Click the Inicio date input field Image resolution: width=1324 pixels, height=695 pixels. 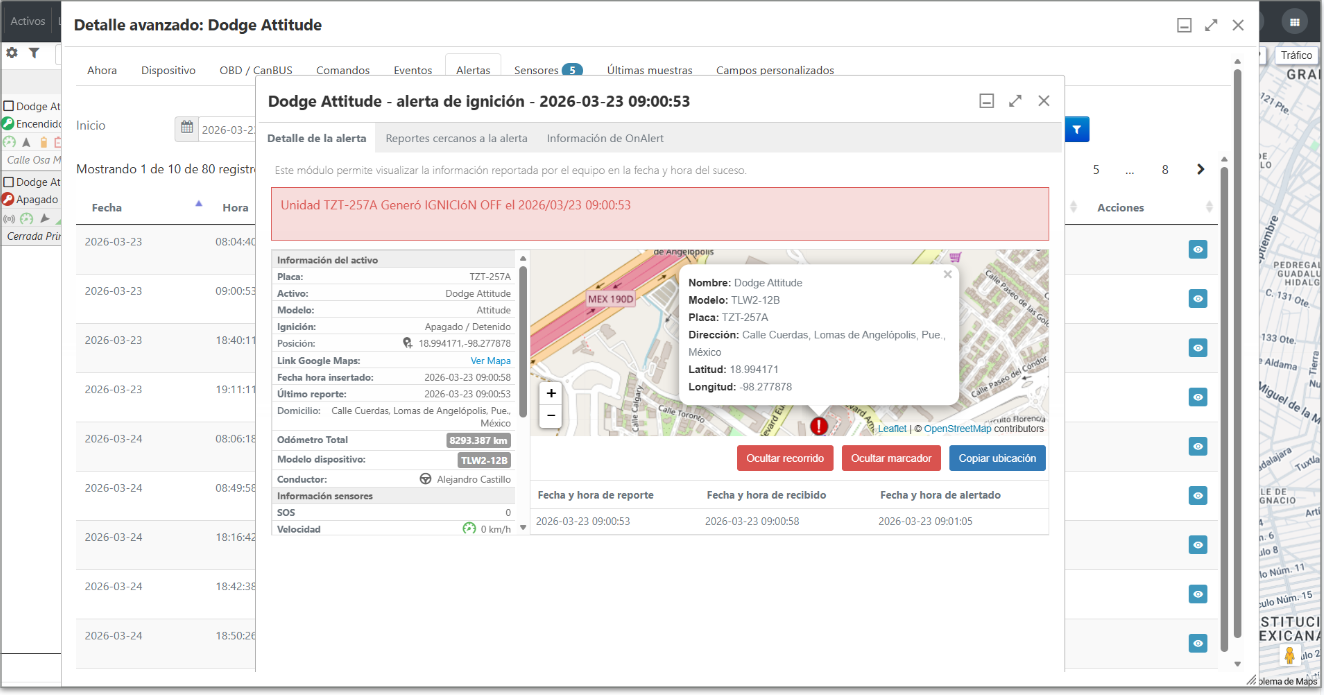[x=227, y=129]
